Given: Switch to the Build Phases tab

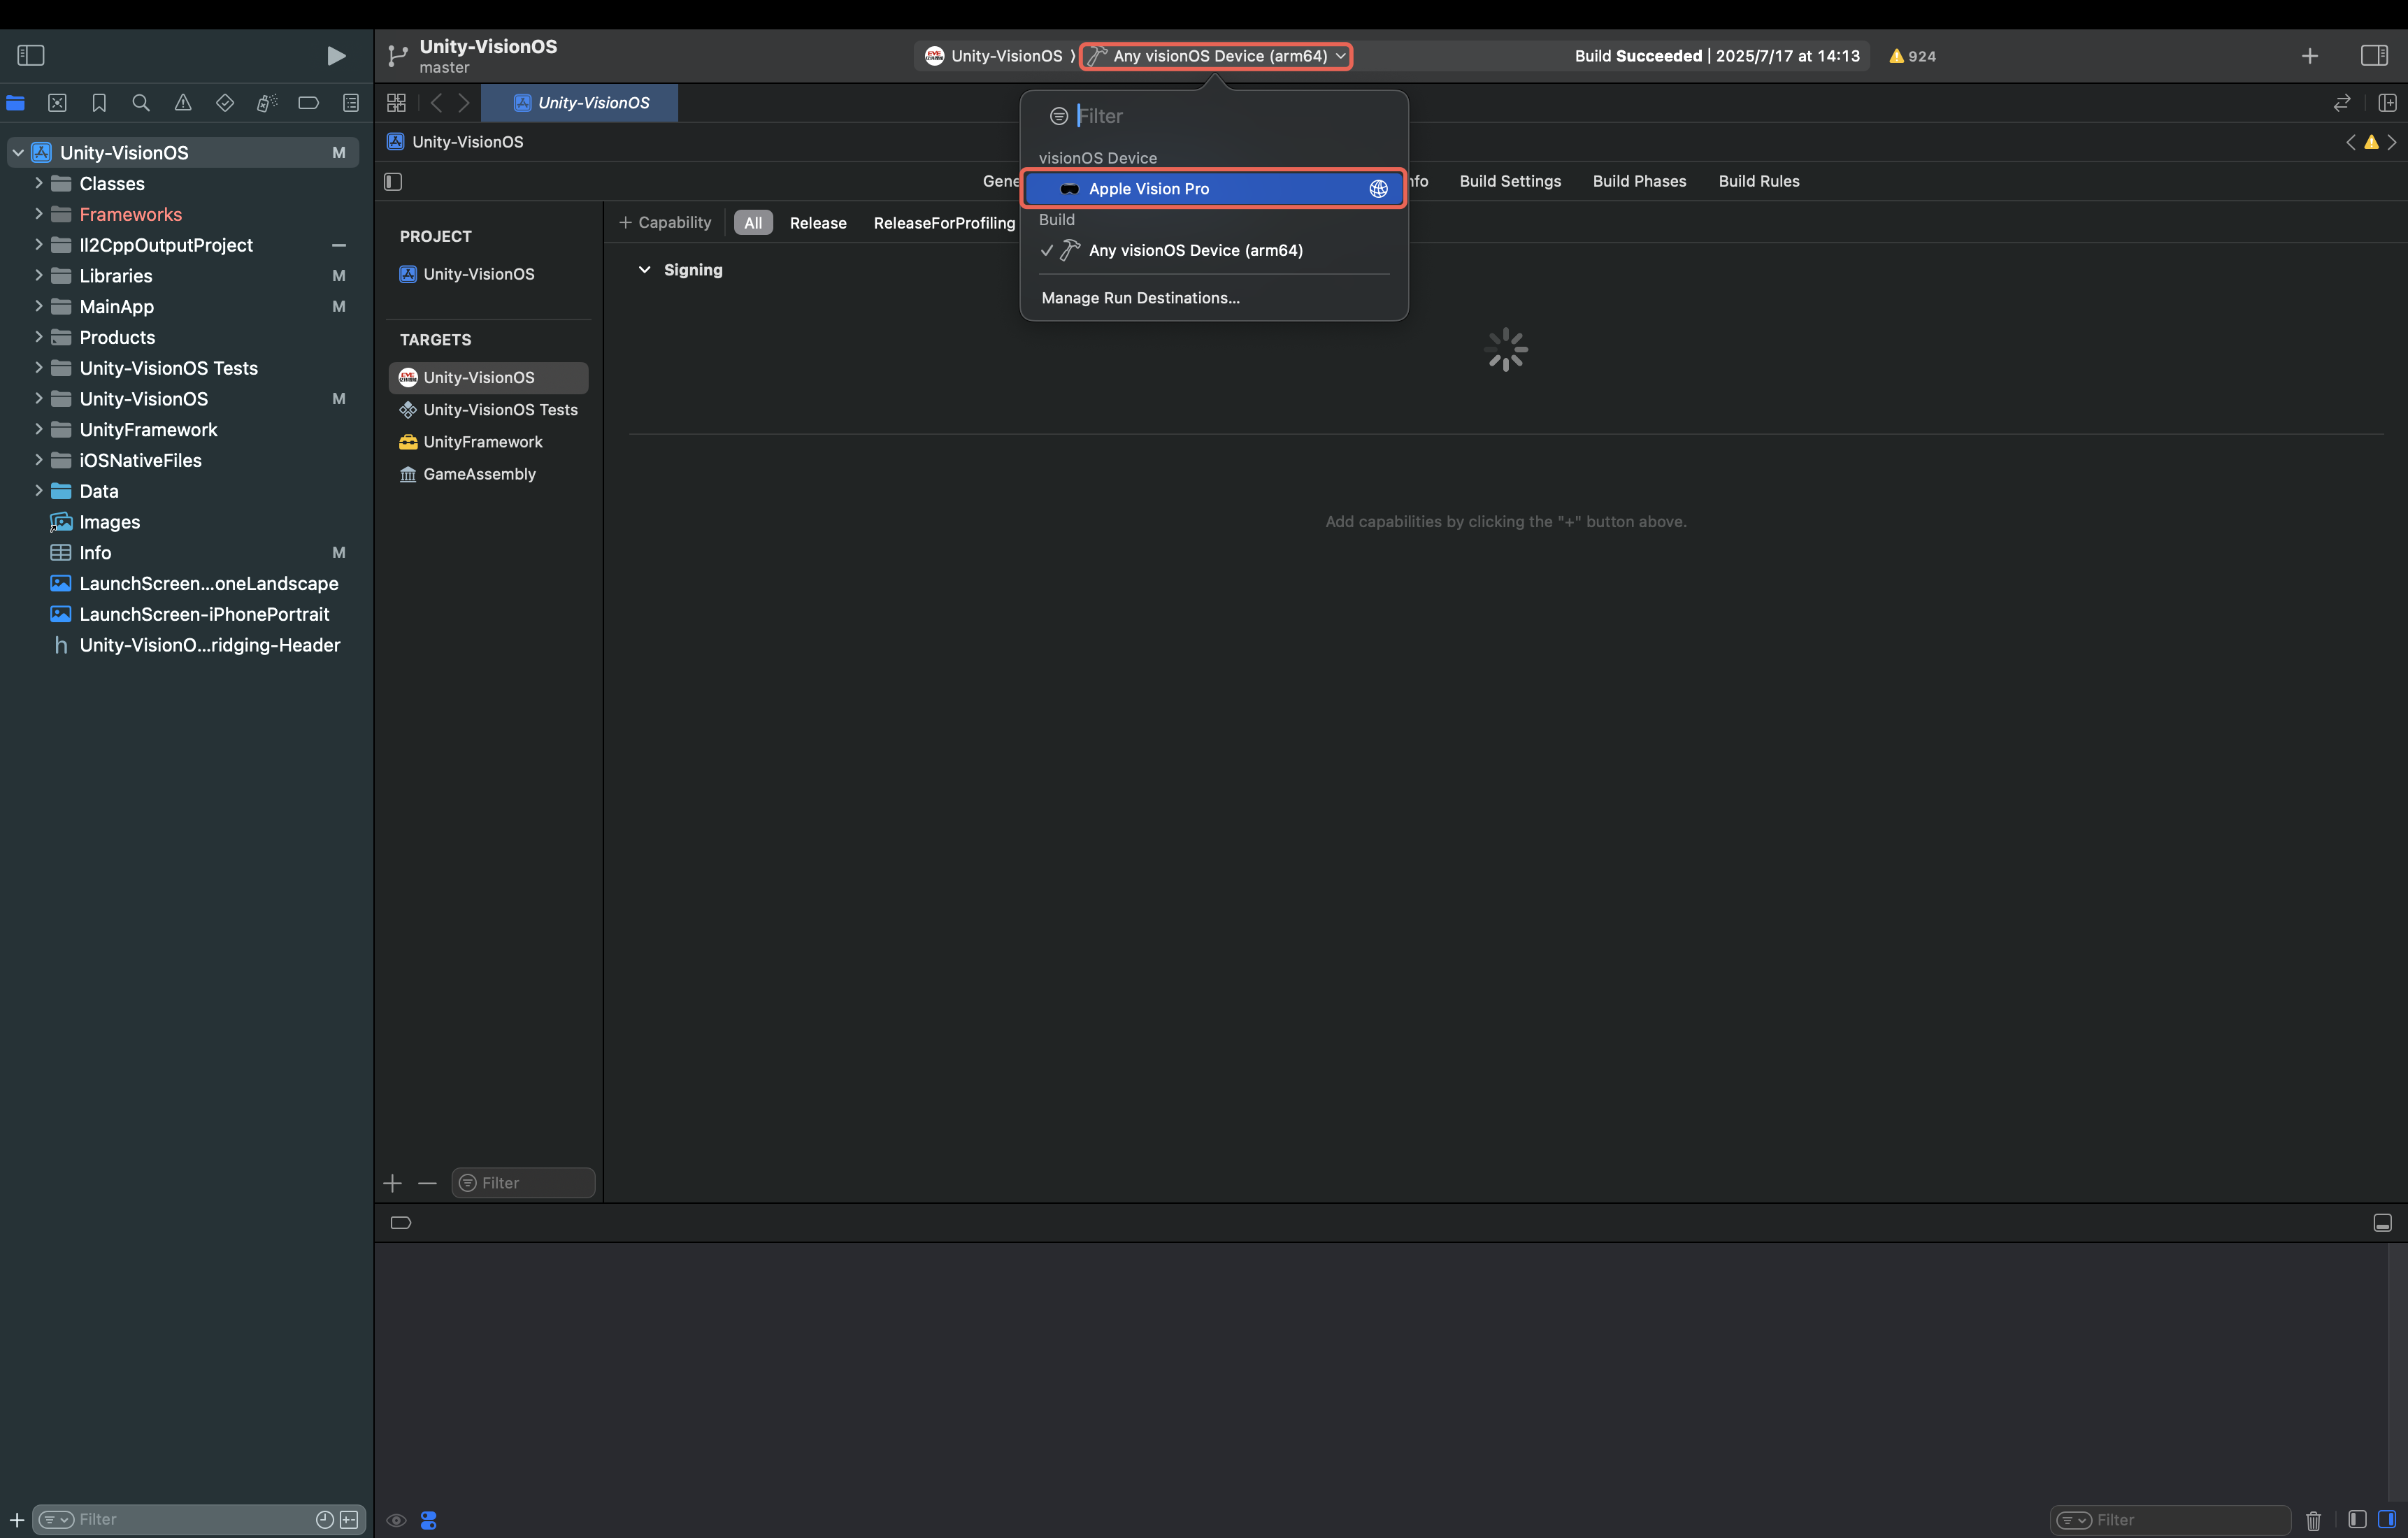Looking at the screenshot, I should [x=1639, y=181].
